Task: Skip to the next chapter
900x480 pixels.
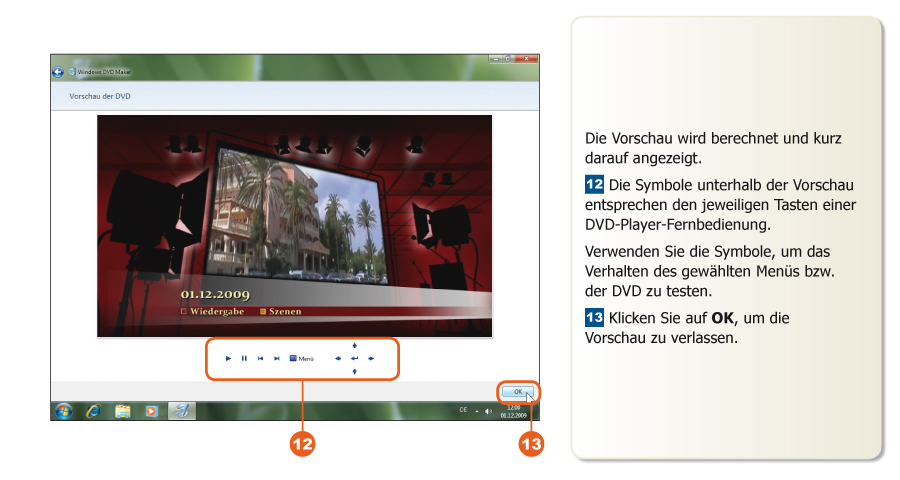Action: point(276,358)
